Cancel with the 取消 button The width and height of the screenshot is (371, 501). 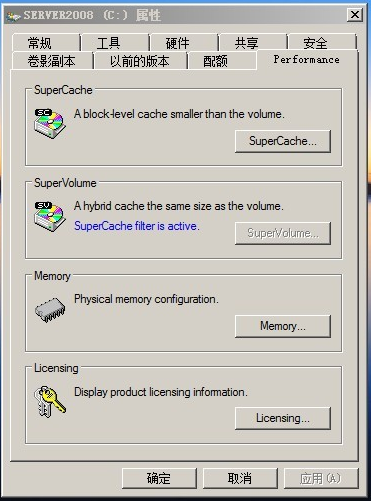click(x=240, y=478)
